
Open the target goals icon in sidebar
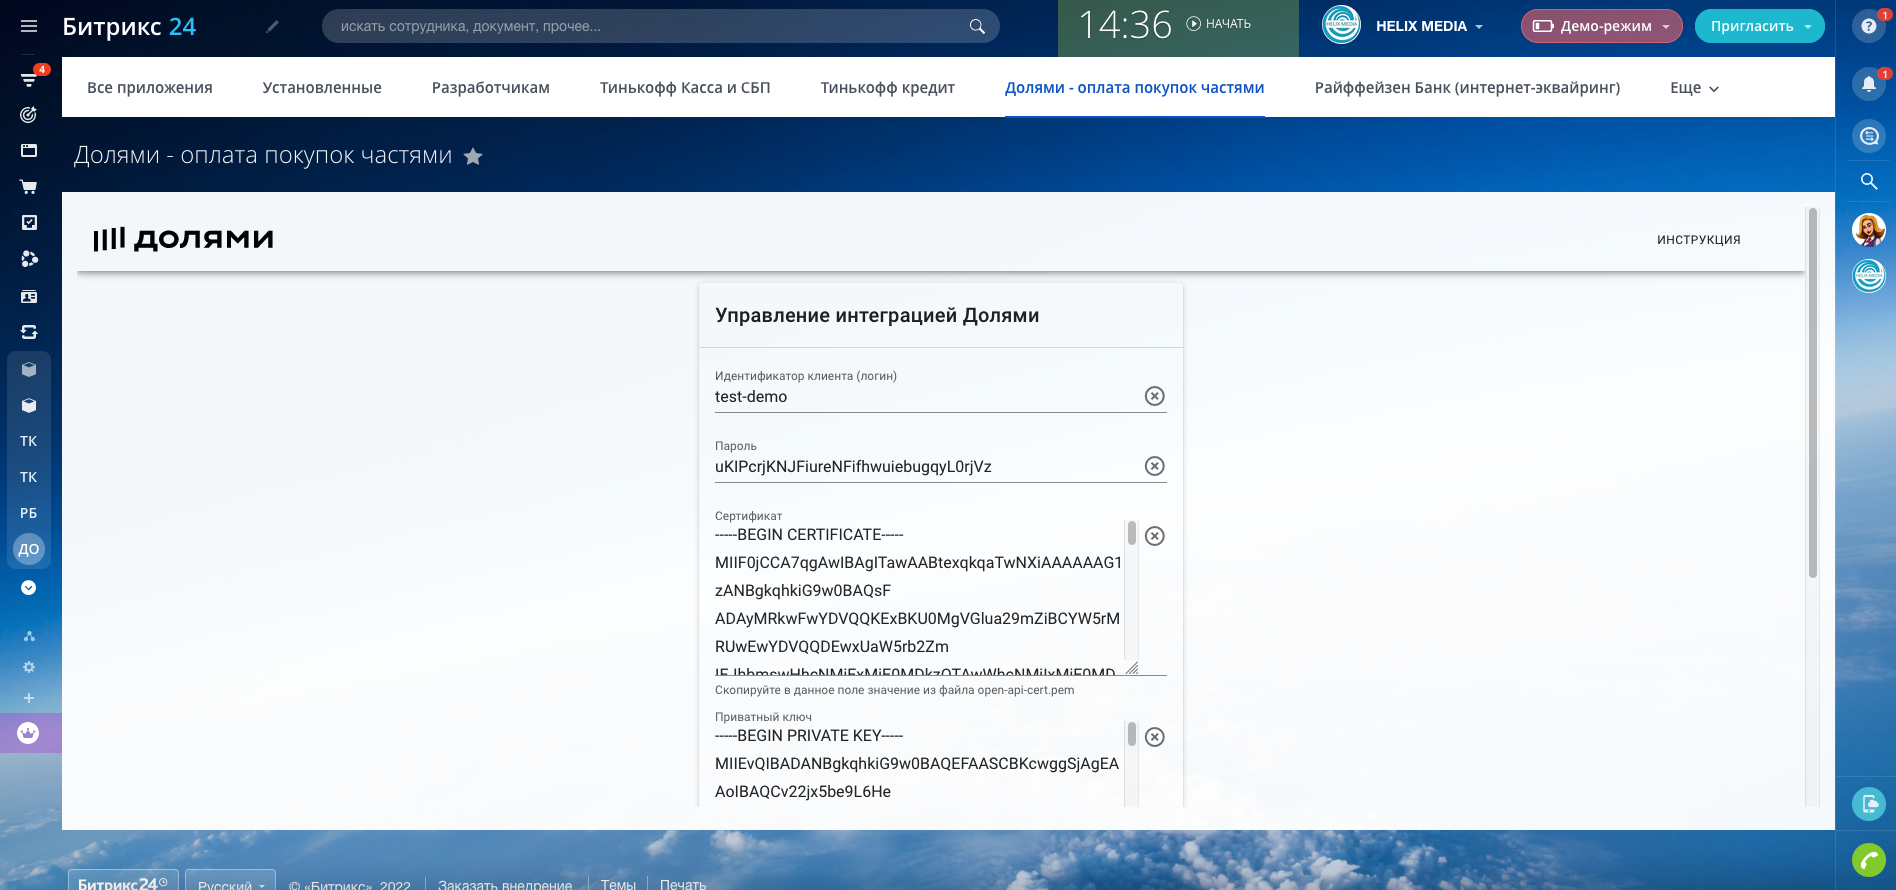click(x=29, y=115)
